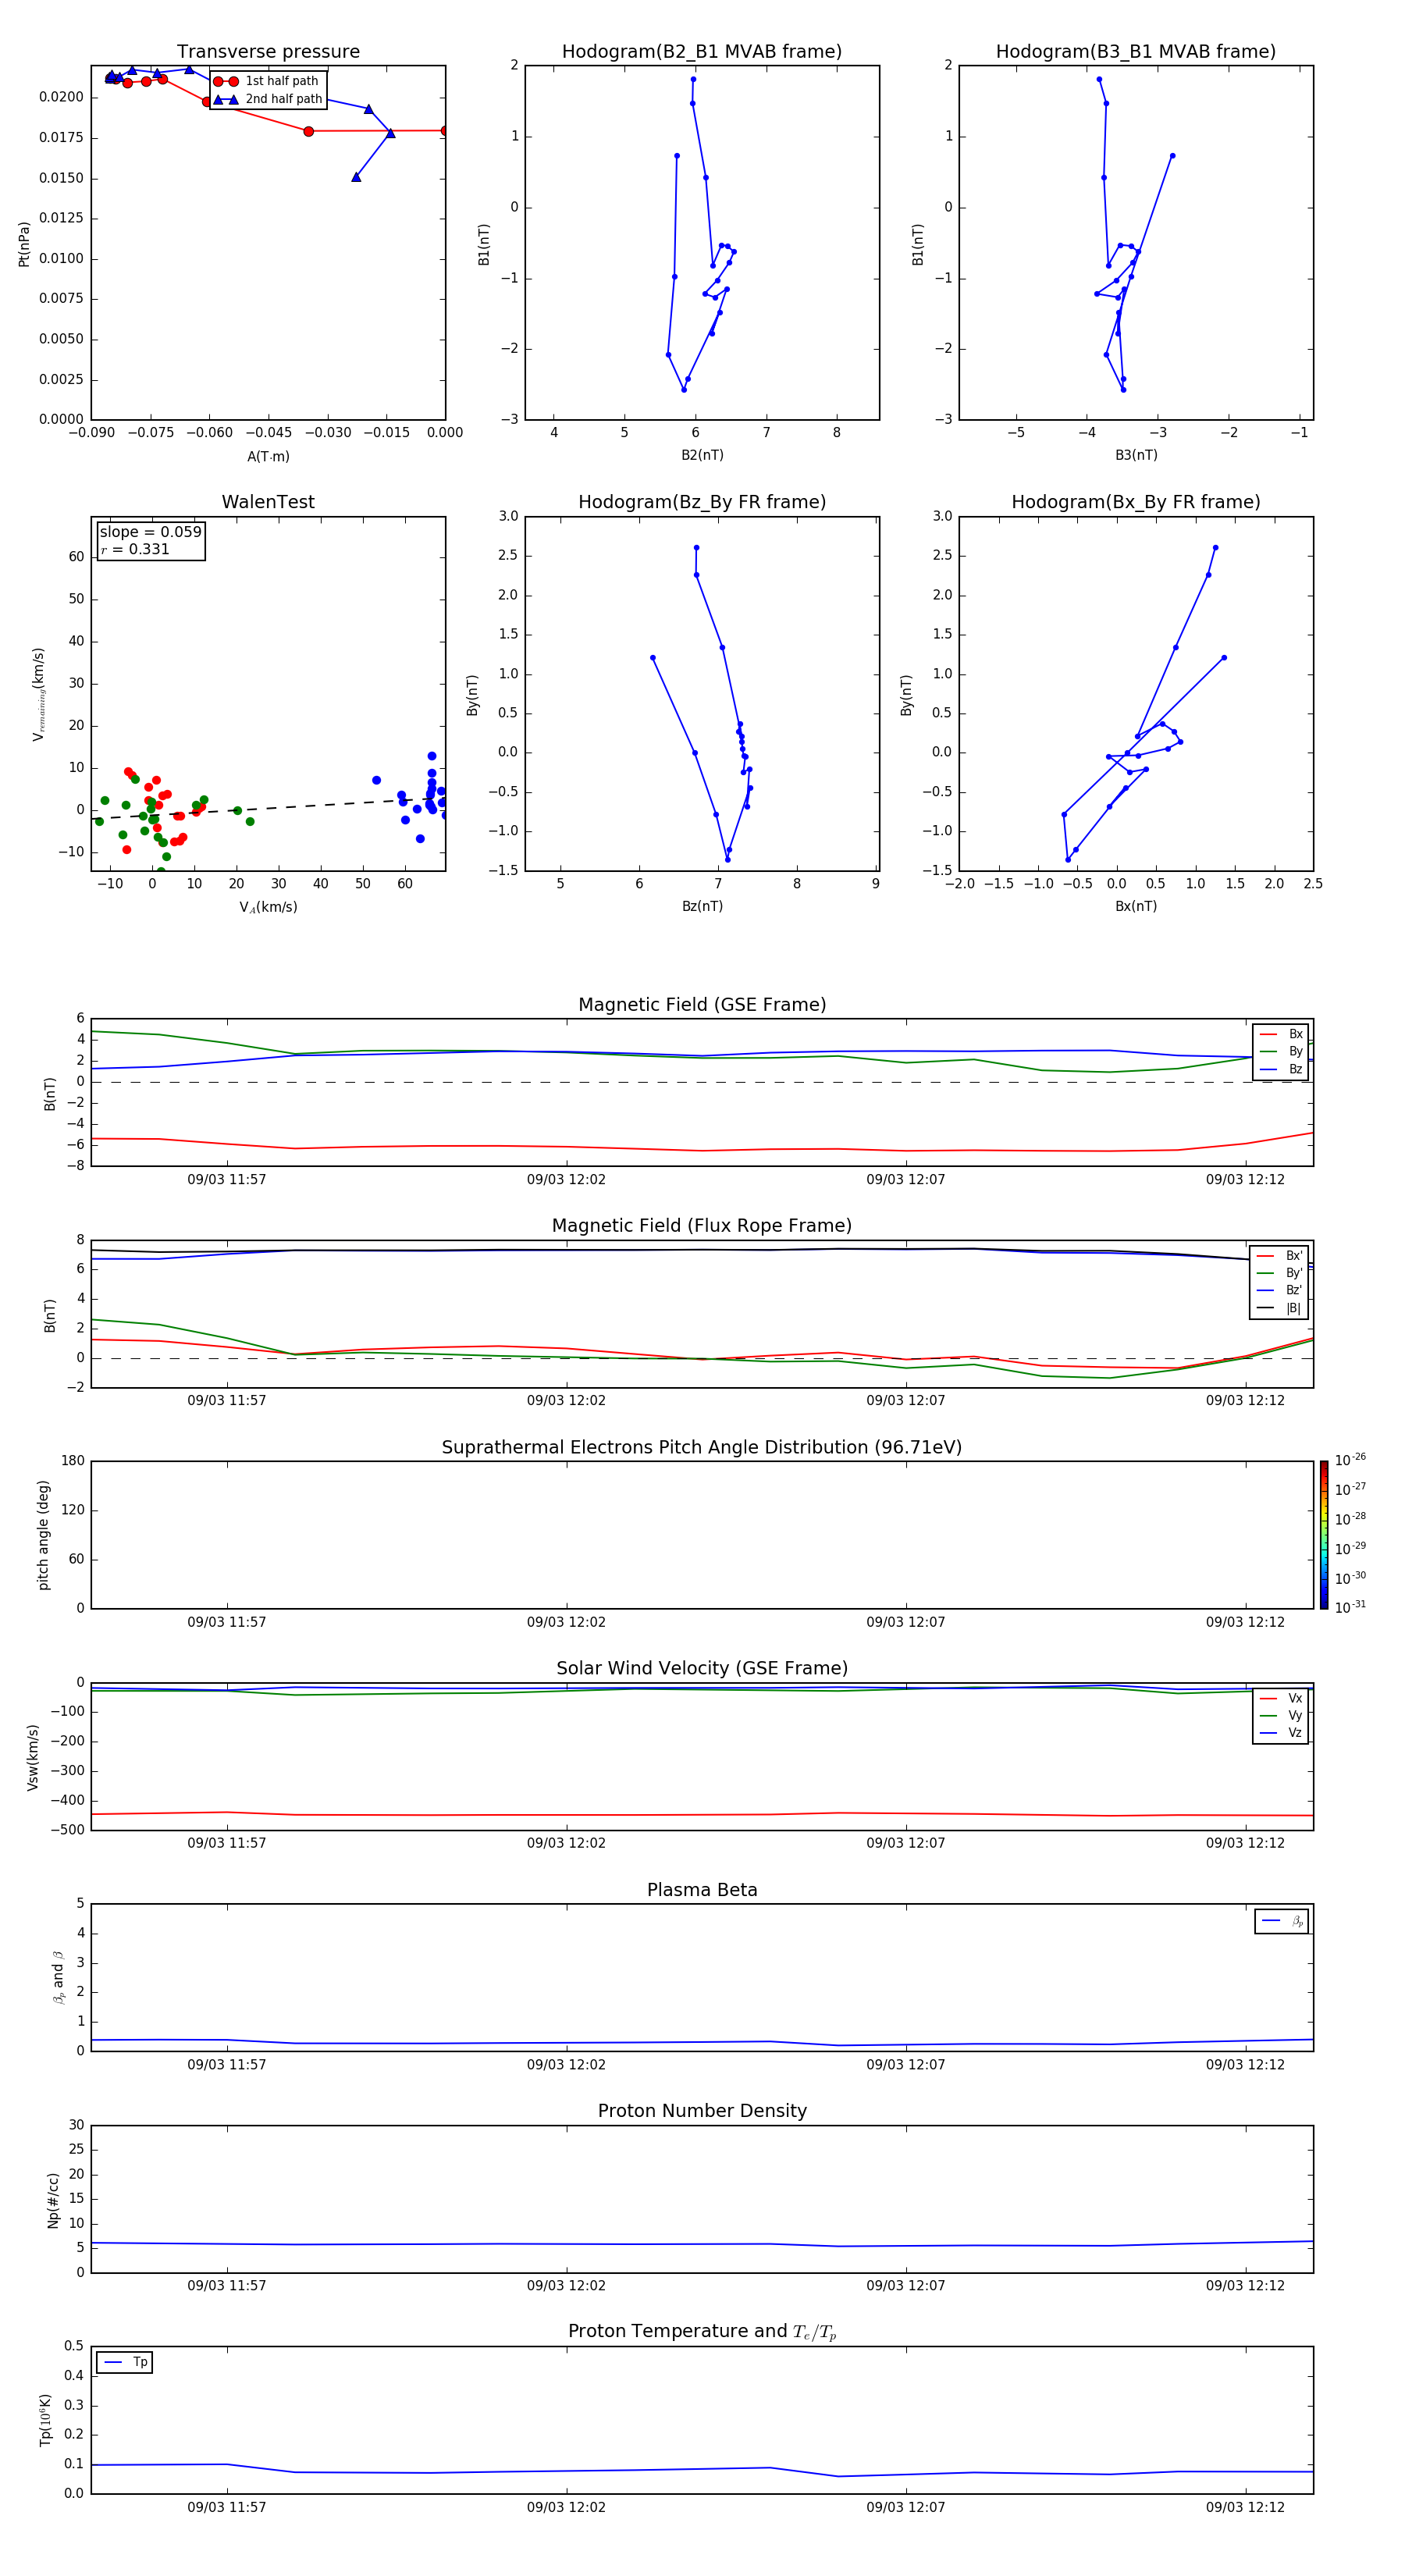Click the 'Magnetic Field (GSE Frame)' title
This screenshot has height=2576, width=1405.
[702, 1005]
